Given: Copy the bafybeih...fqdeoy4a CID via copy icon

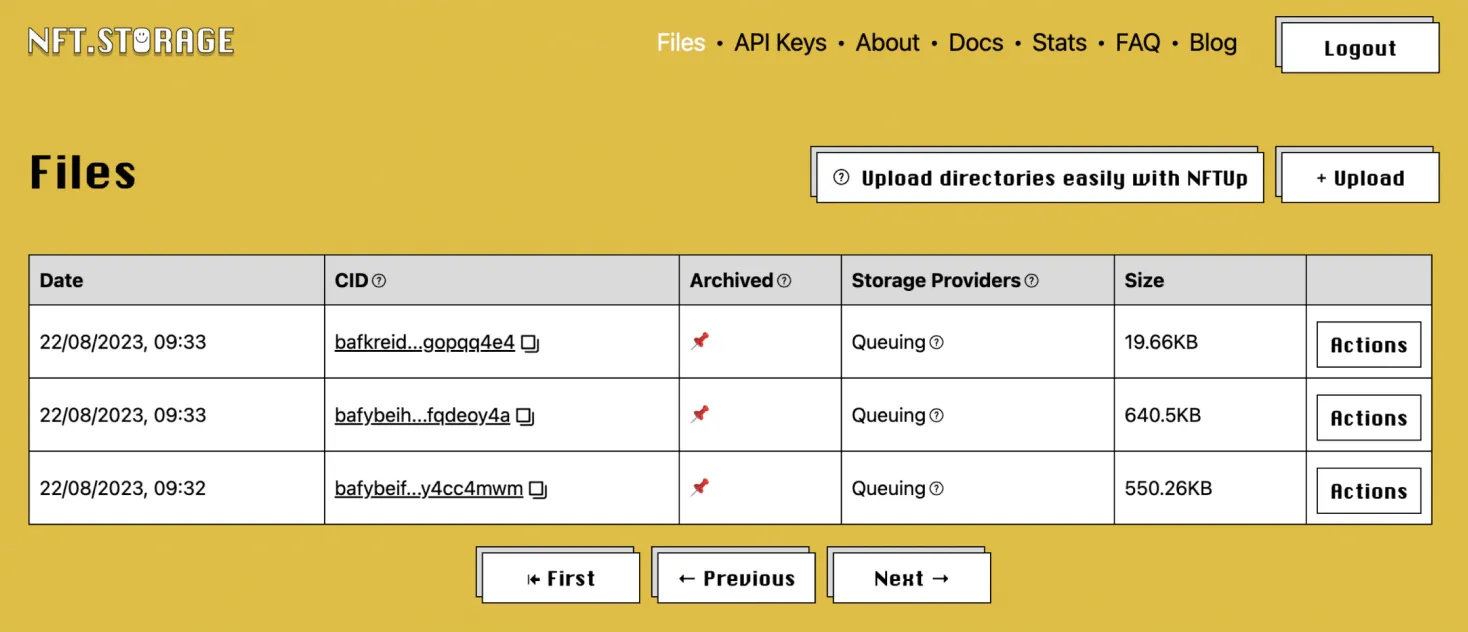Looking at the screenshot, I should 525,417.
